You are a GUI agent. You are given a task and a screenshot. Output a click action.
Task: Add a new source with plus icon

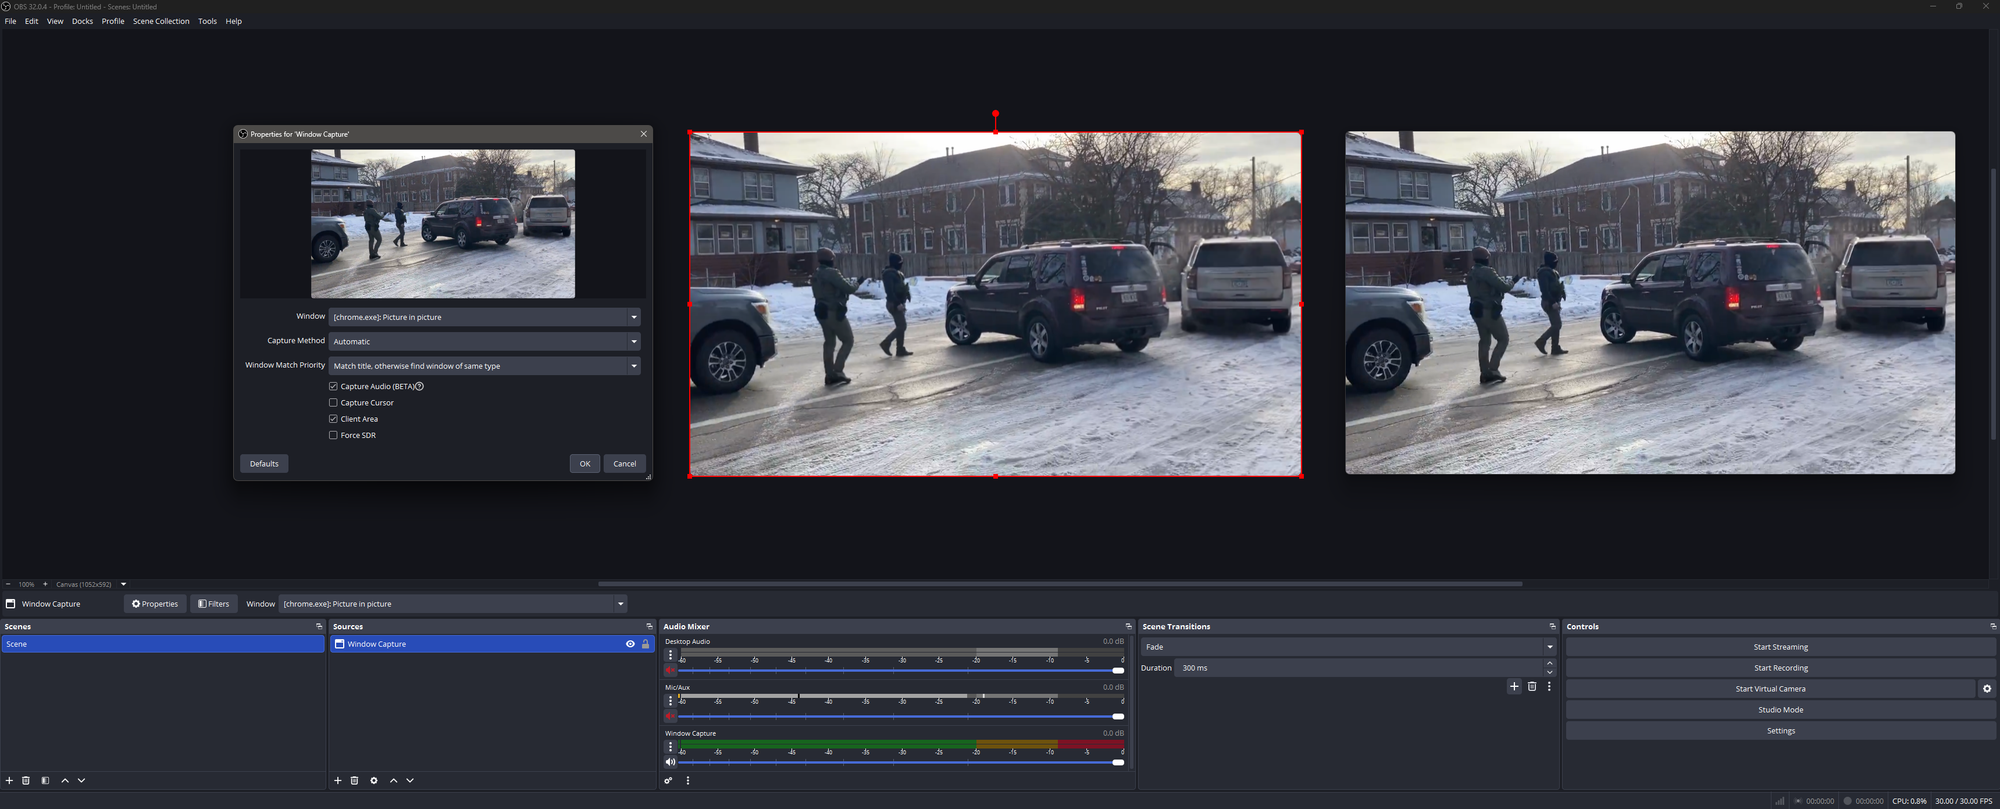[338, 781]
